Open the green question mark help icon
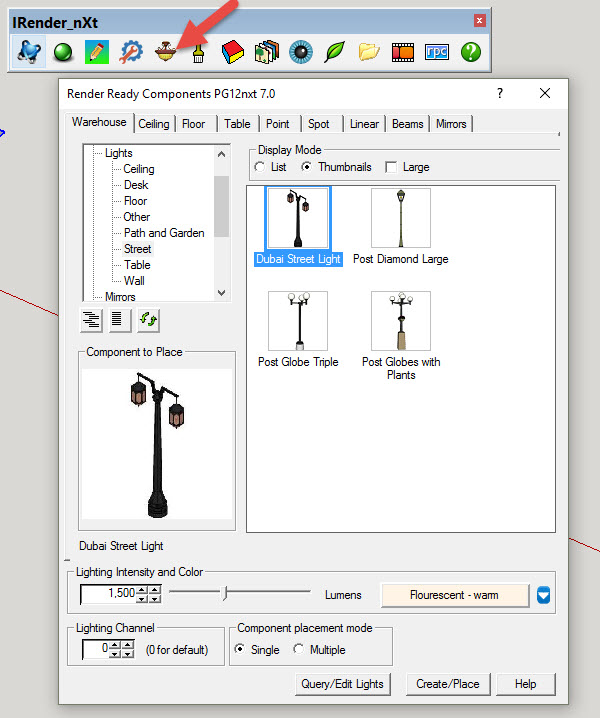The width and height of the screenshot is (600, 718). click(x=471, y=52)
